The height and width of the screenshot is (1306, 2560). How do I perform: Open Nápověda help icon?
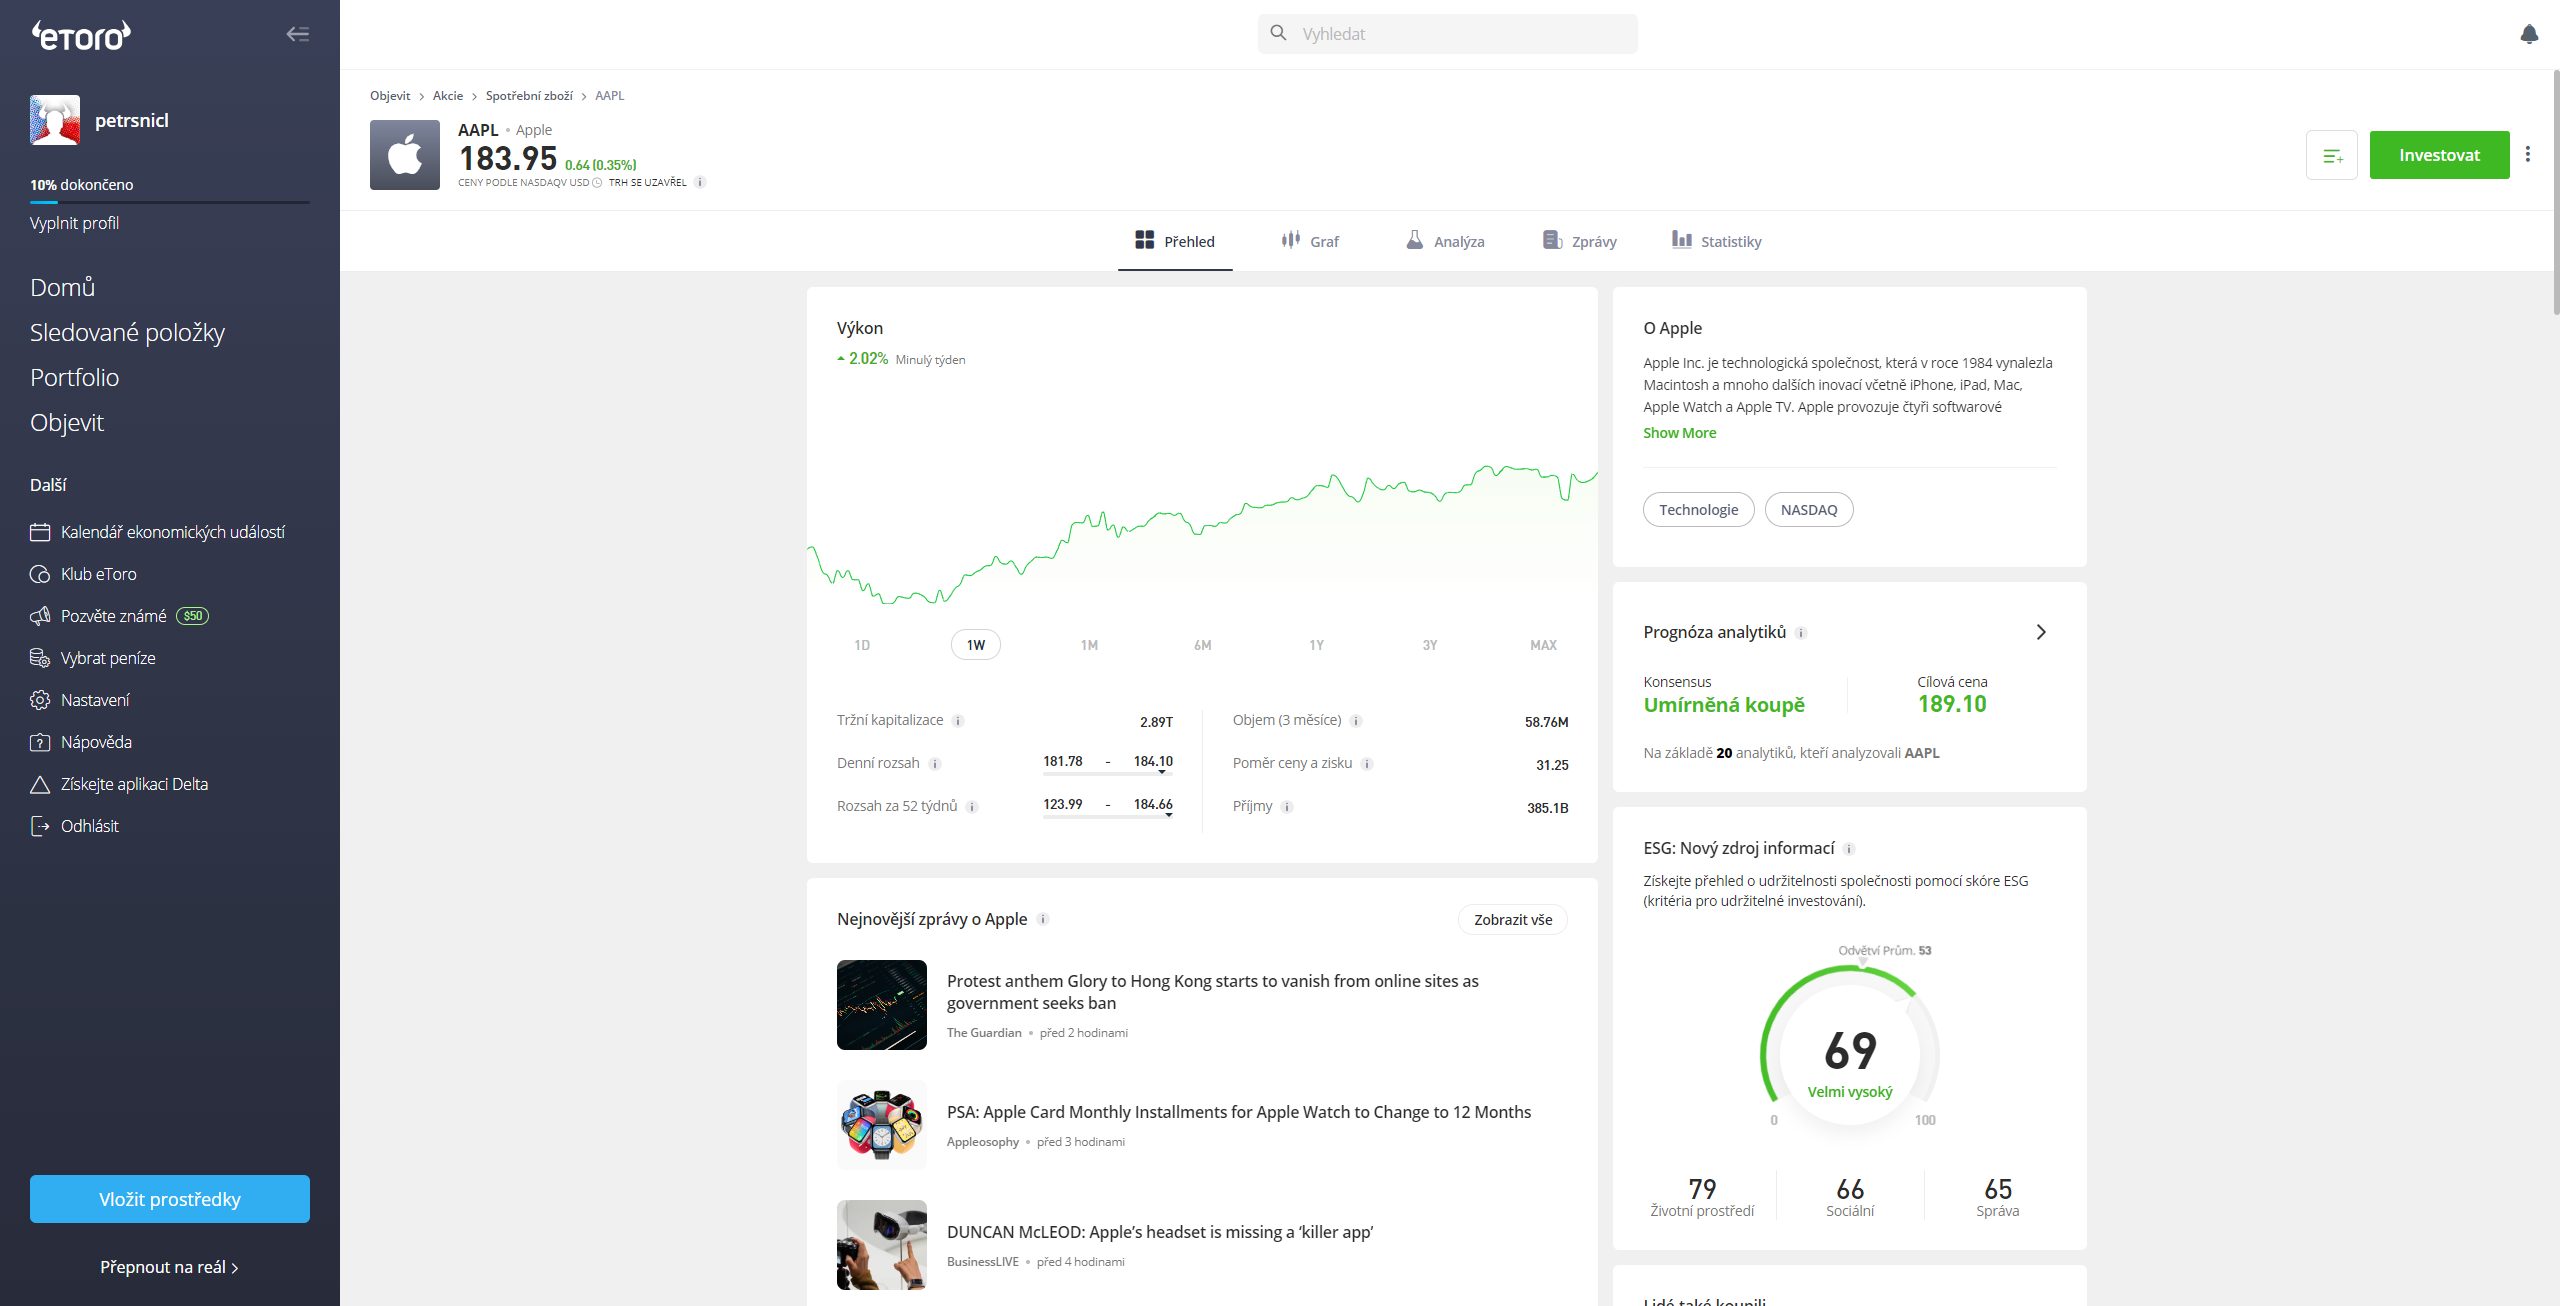tap(40, 742)
